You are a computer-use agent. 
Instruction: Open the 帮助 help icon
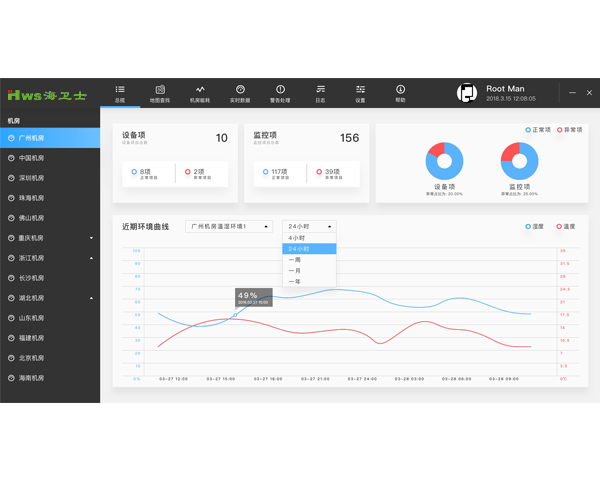(x=400, y=89)
